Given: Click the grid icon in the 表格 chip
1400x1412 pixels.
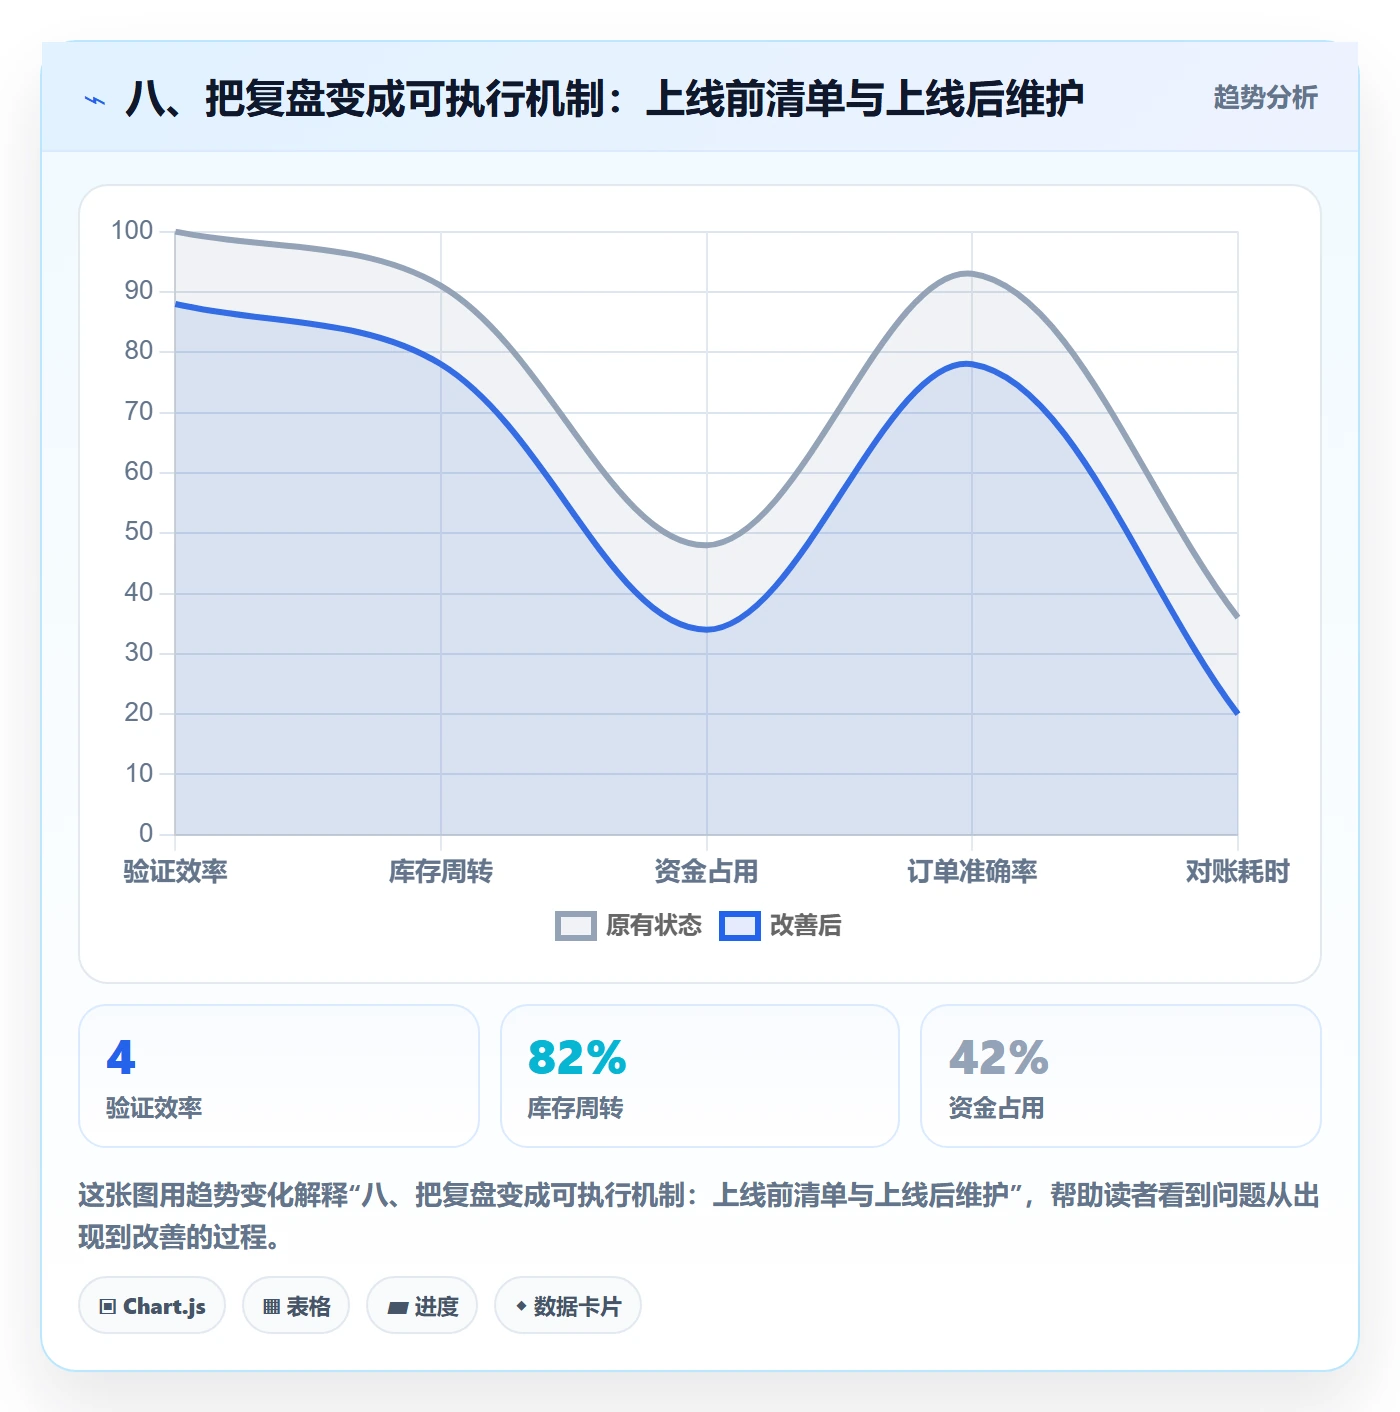Looking at the screenshot, I should click(271, 1307).
